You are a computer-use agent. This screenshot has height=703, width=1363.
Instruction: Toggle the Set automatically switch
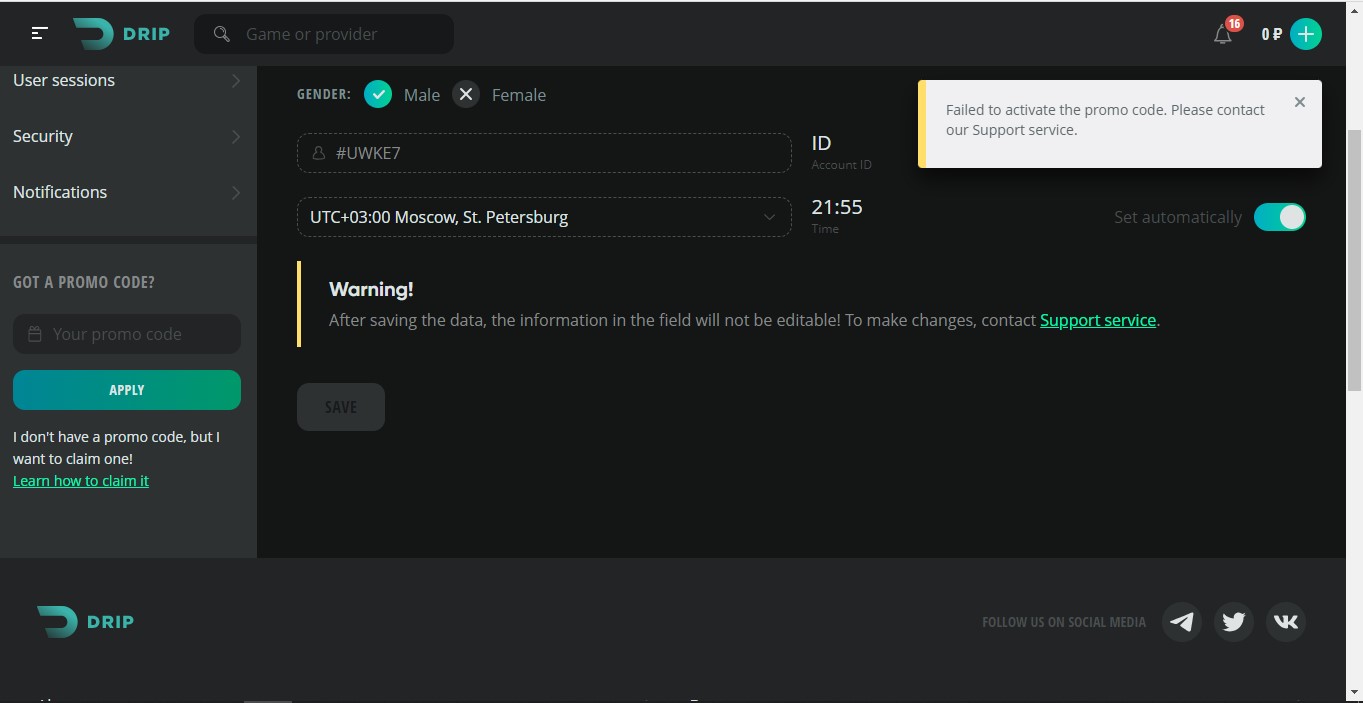coord(1279,217)
